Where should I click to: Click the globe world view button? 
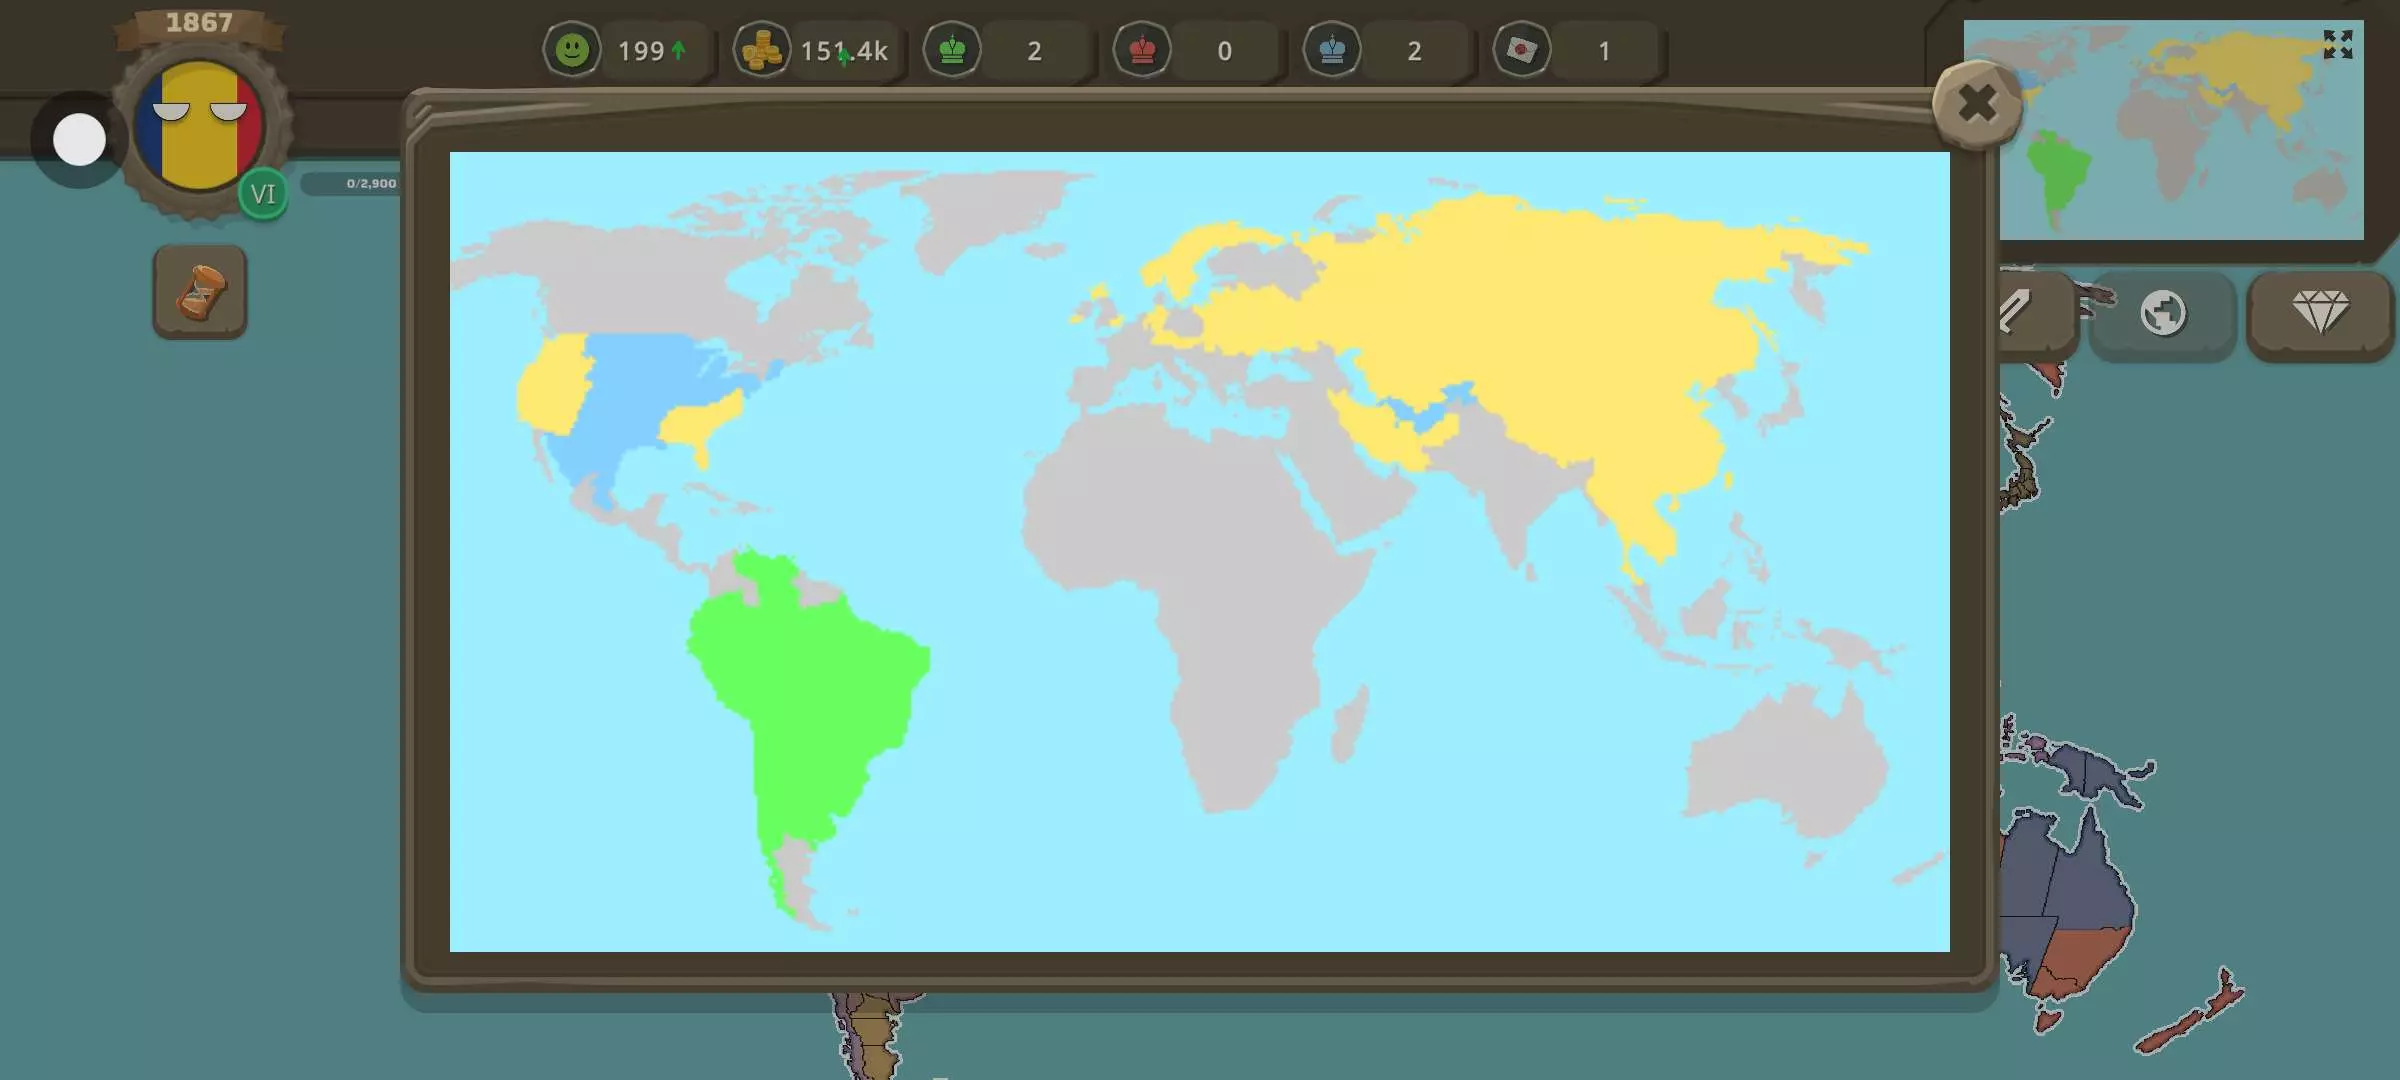coord(2163,314)
